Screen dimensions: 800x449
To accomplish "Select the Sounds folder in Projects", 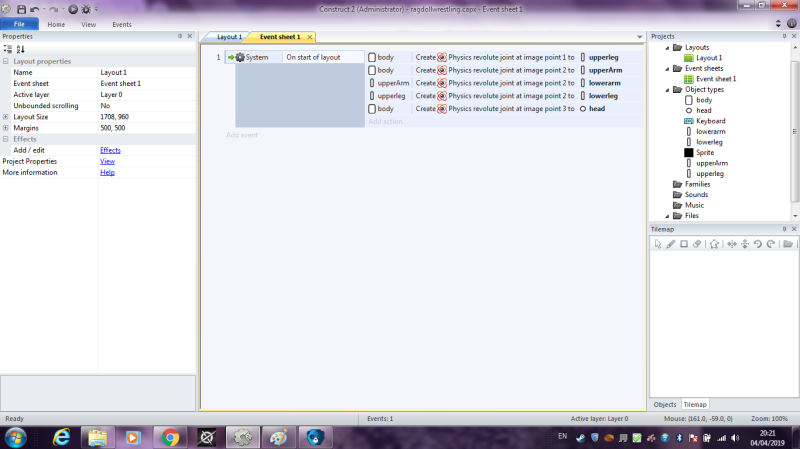I will coord(696,194).
